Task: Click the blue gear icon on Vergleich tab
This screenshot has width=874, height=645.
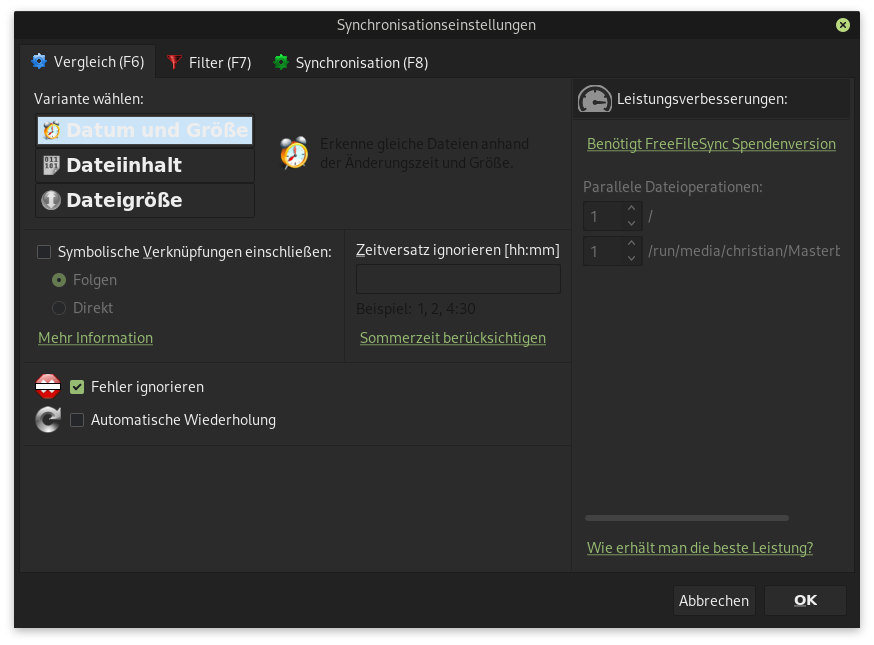Action: pyautogui.click(x=39, y=61)
